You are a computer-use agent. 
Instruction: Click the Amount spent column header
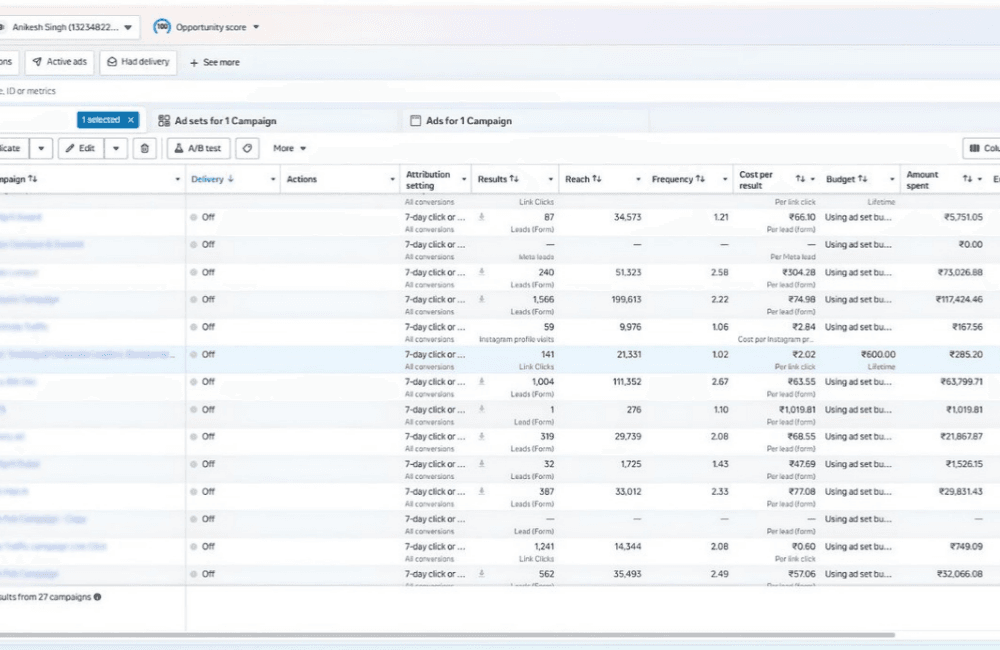[x=922, y=180]
